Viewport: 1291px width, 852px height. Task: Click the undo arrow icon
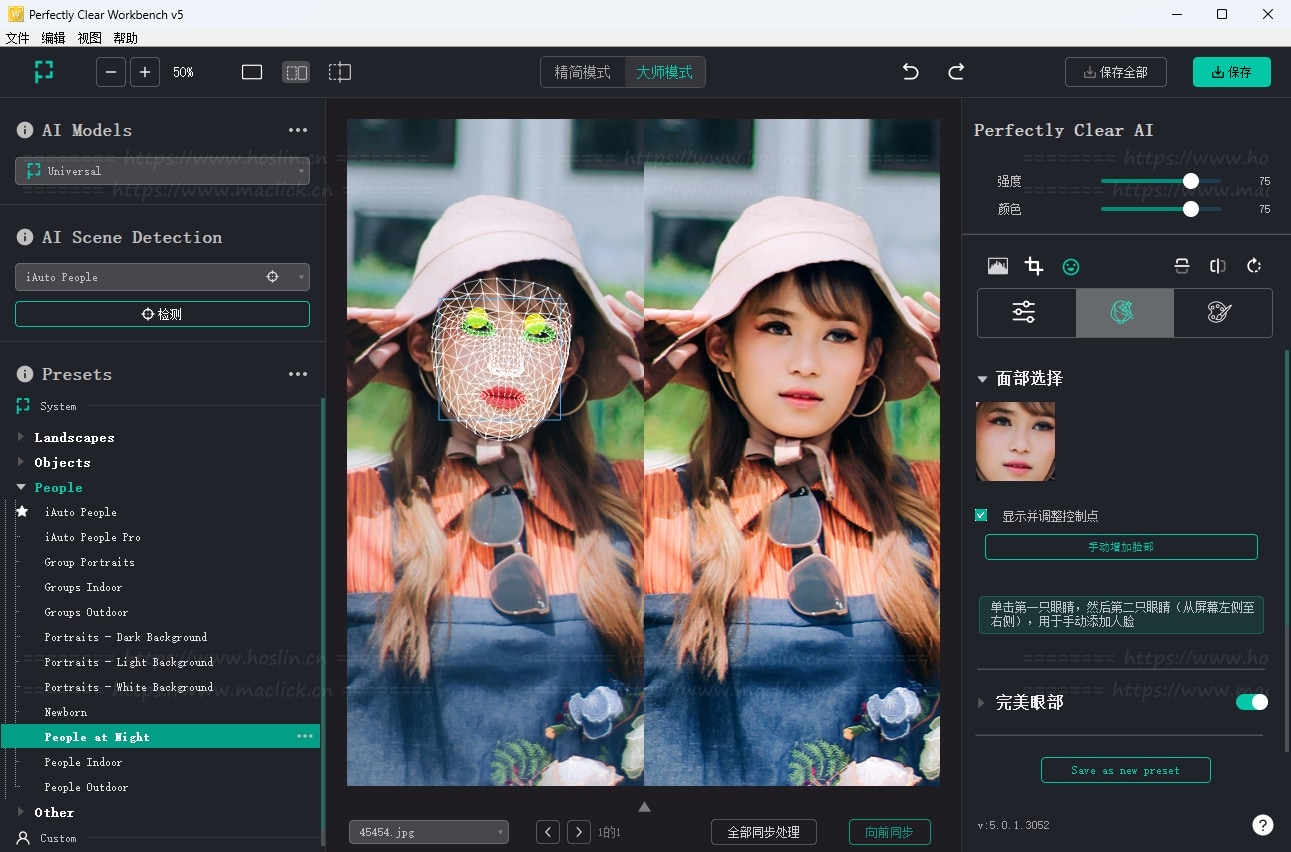[910, 72]
